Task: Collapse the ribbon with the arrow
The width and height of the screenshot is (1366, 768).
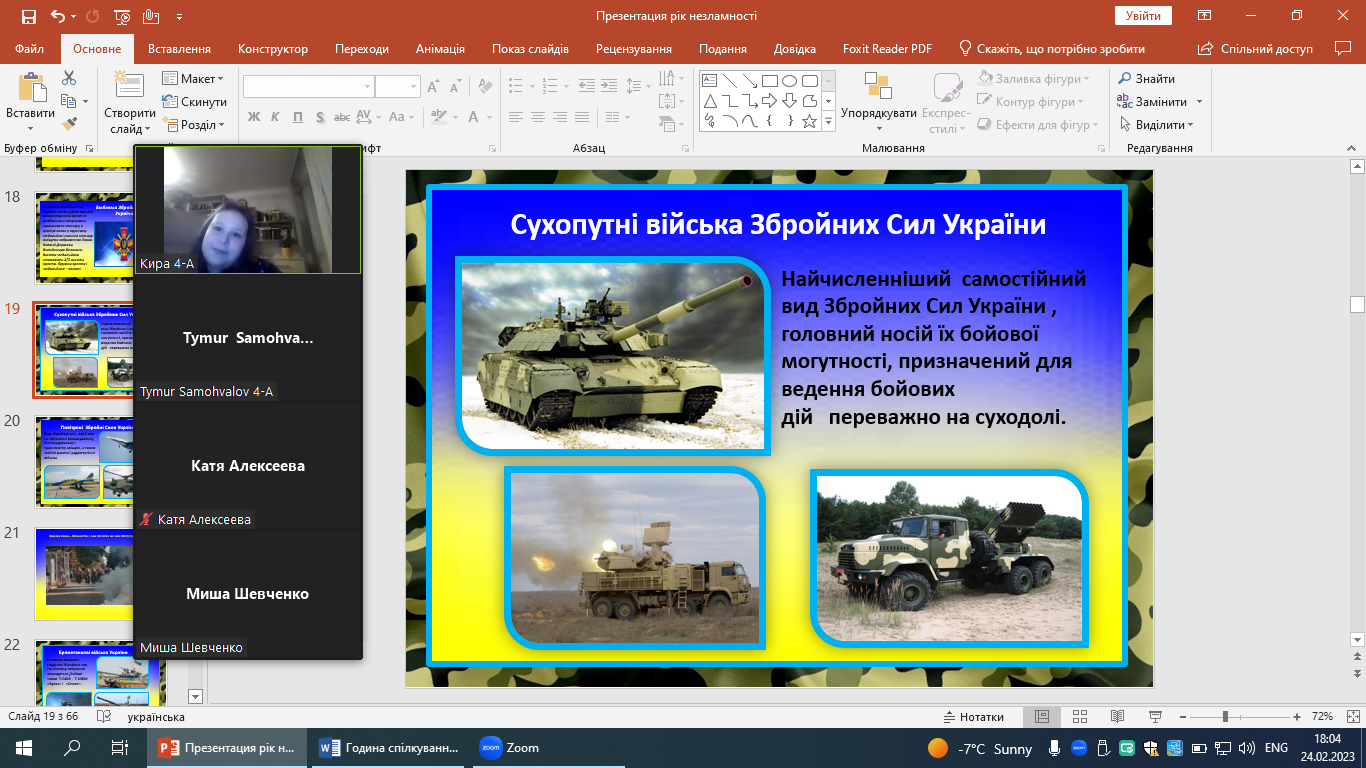Action: [1350, 148]
